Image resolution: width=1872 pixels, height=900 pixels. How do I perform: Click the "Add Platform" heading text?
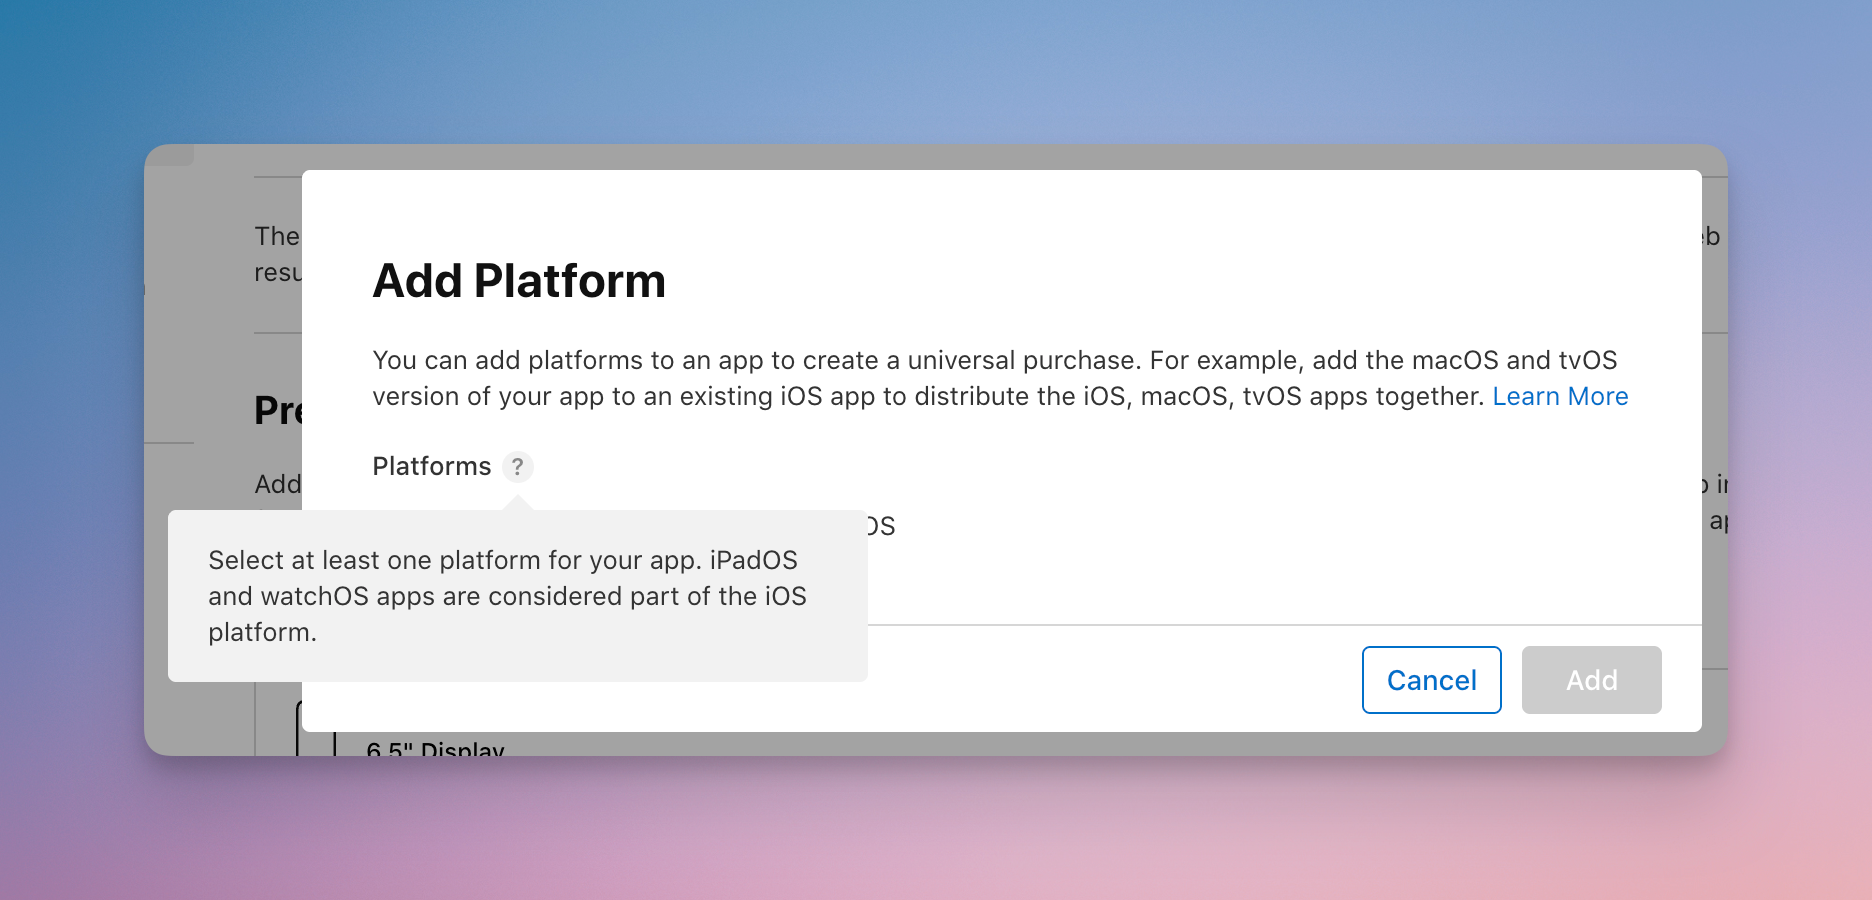click(519, 281)
